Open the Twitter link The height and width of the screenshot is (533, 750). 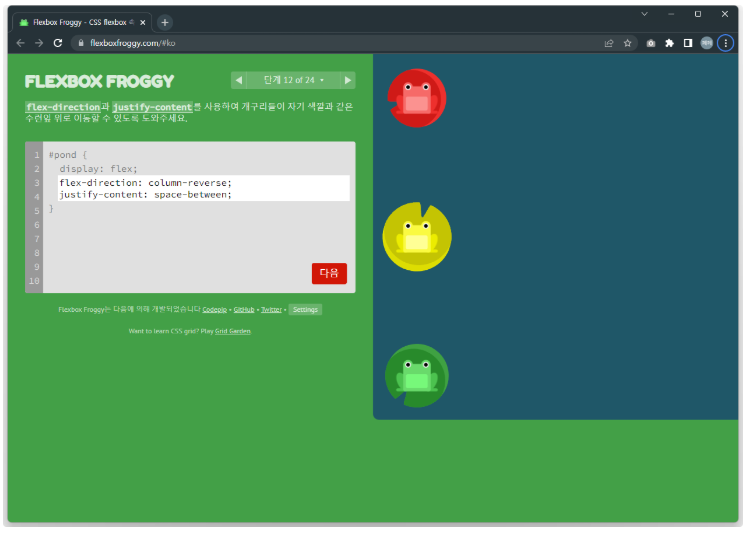click(x=271, y=310)
